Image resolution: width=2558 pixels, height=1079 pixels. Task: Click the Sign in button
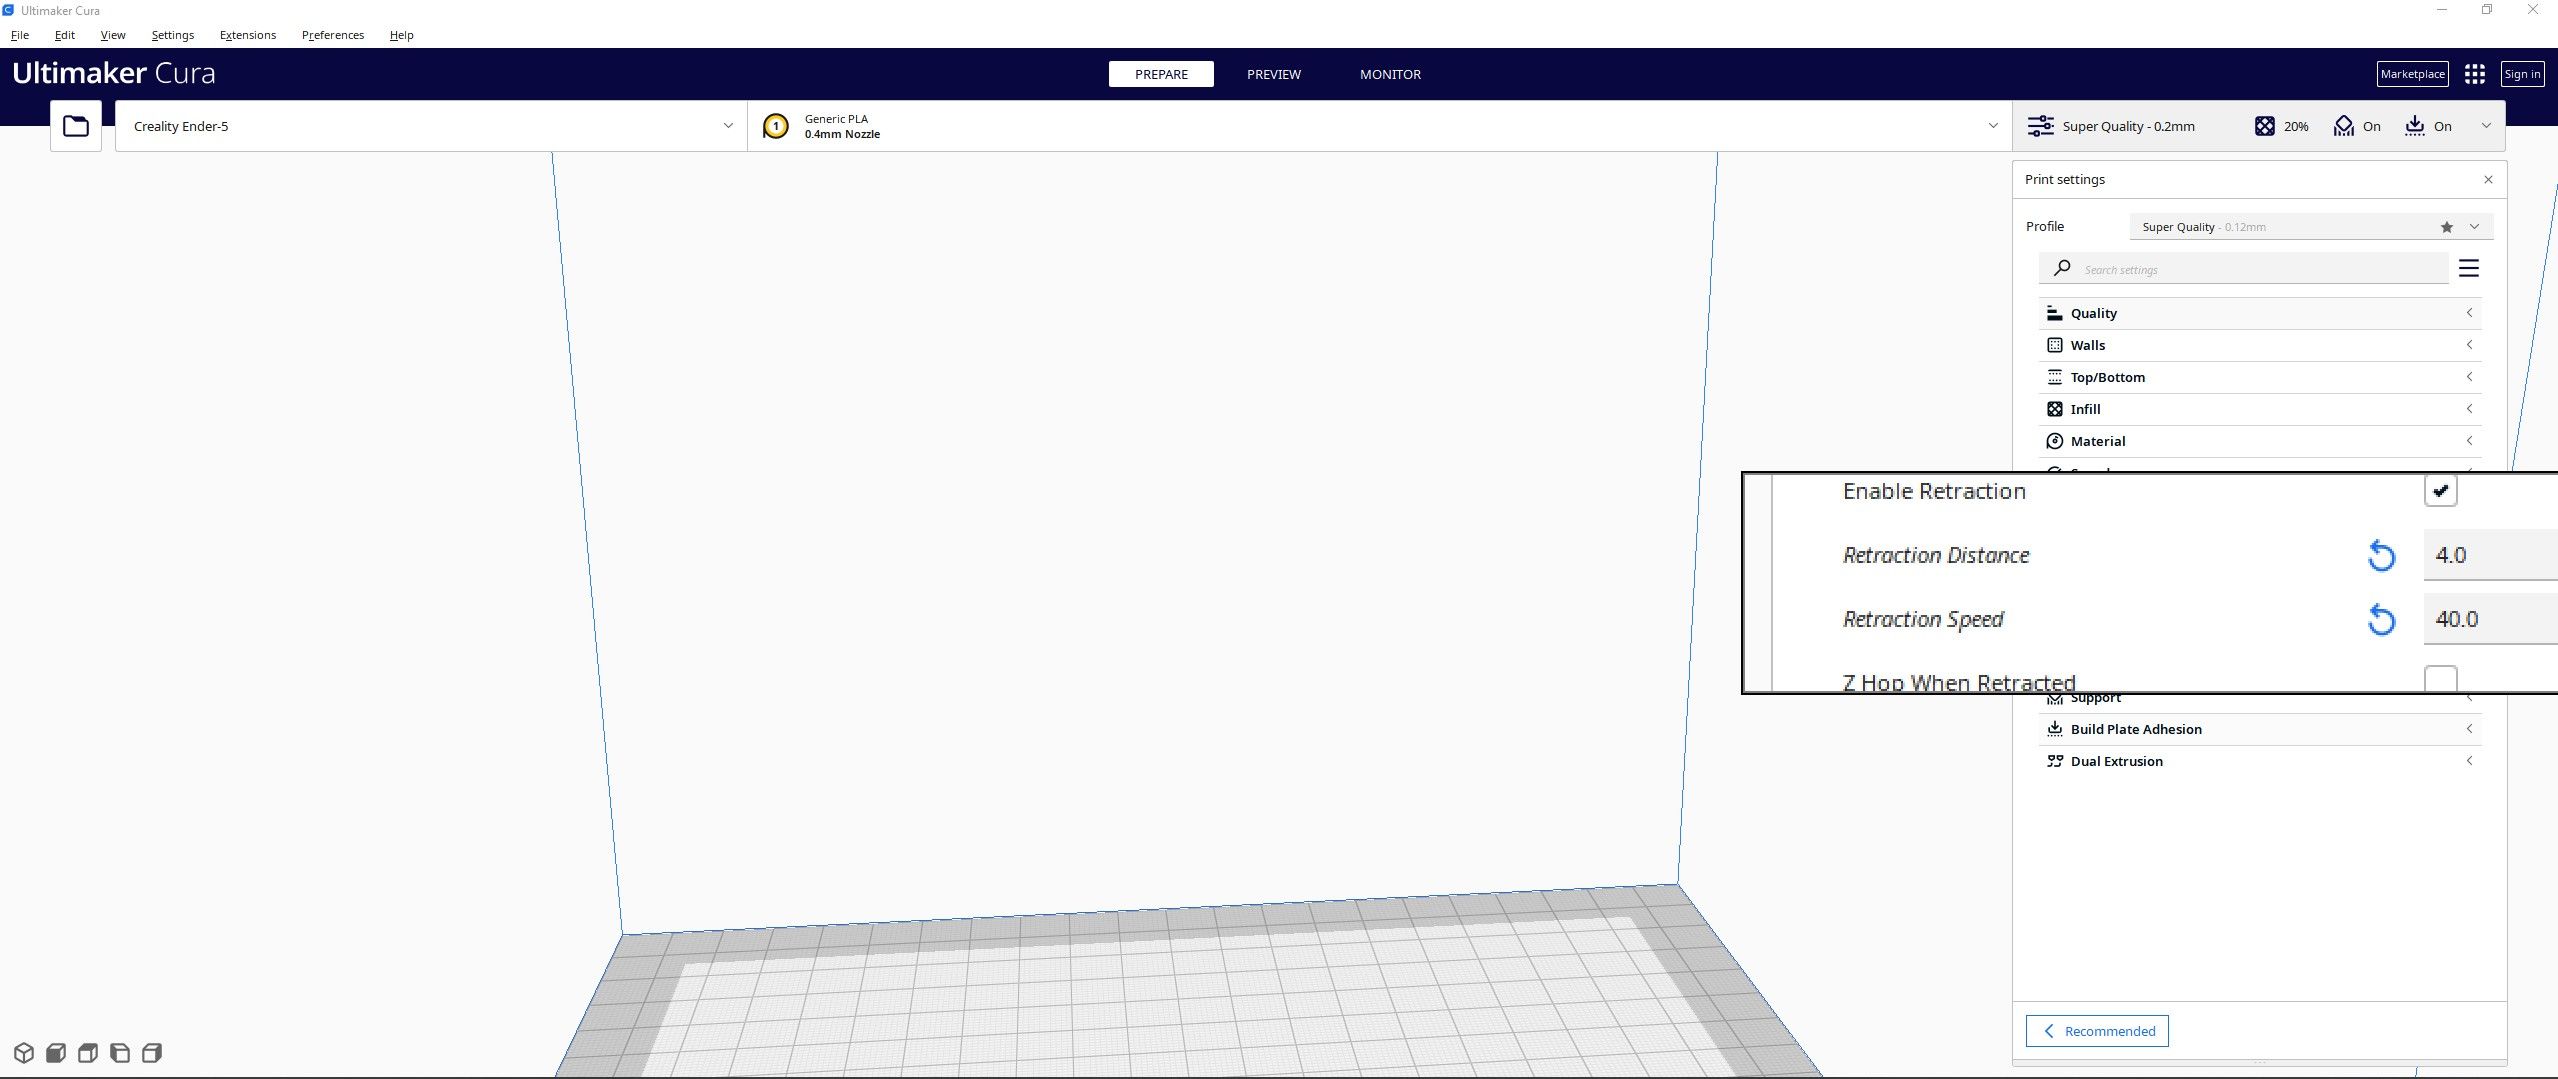[2522, 74]
